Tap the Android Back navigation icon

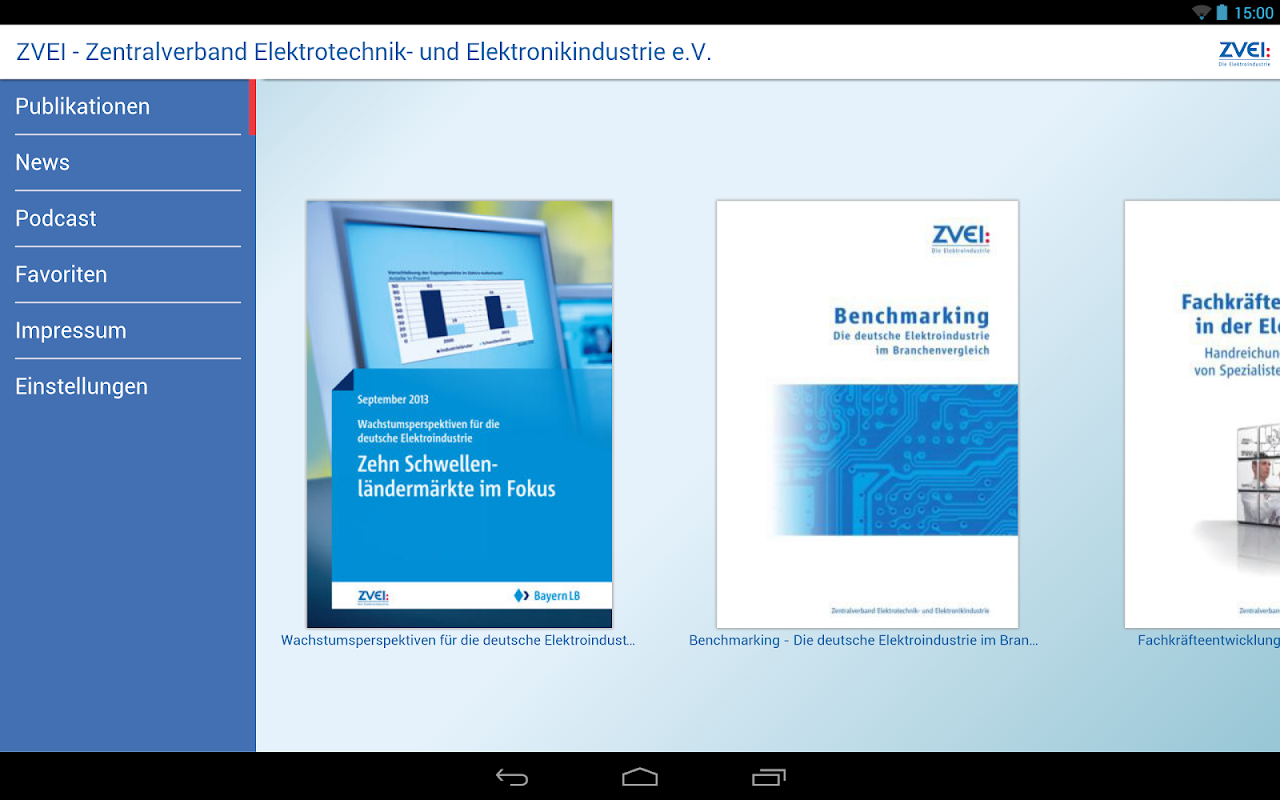click(512, 777)
